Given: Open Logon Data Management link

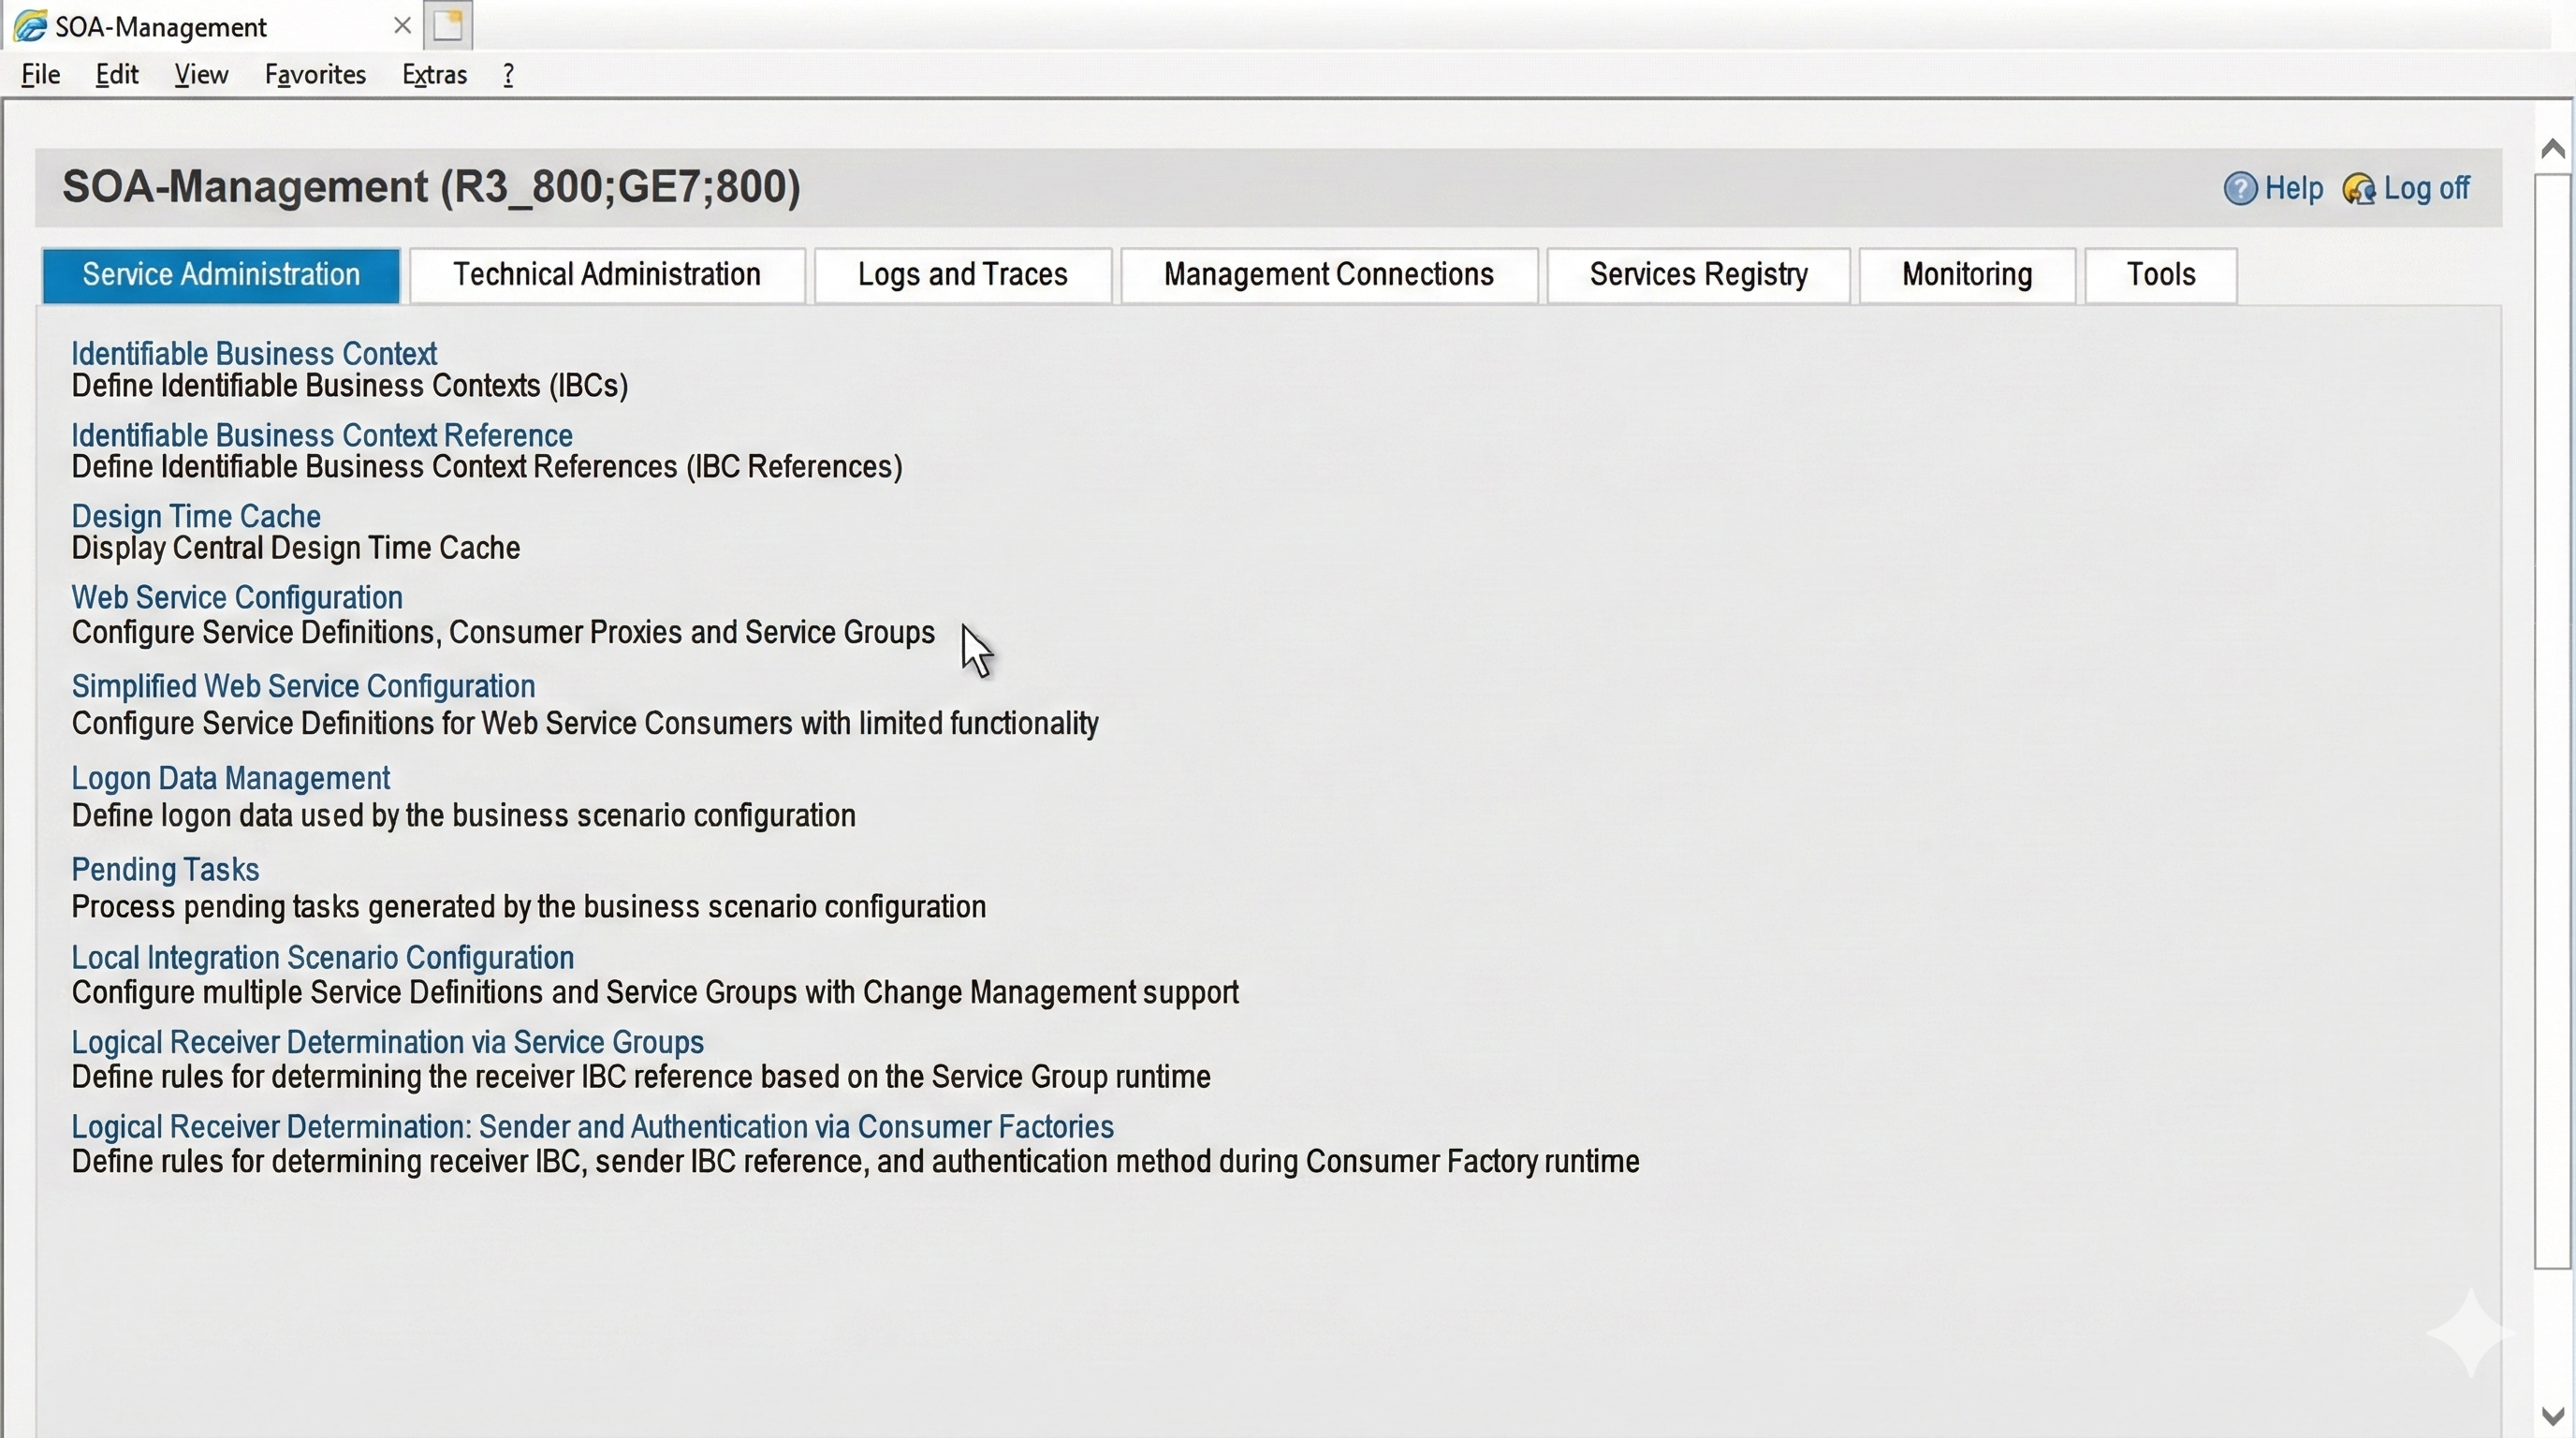Looking at the screenshot, I should pos(230,778).
